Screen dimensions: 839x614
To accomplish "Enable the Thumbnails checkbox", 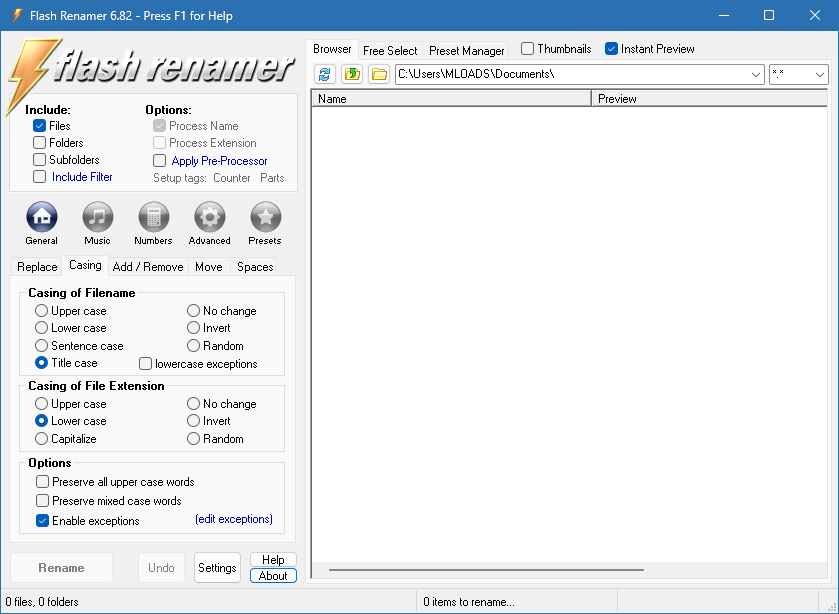I will [x=527, y=48].
